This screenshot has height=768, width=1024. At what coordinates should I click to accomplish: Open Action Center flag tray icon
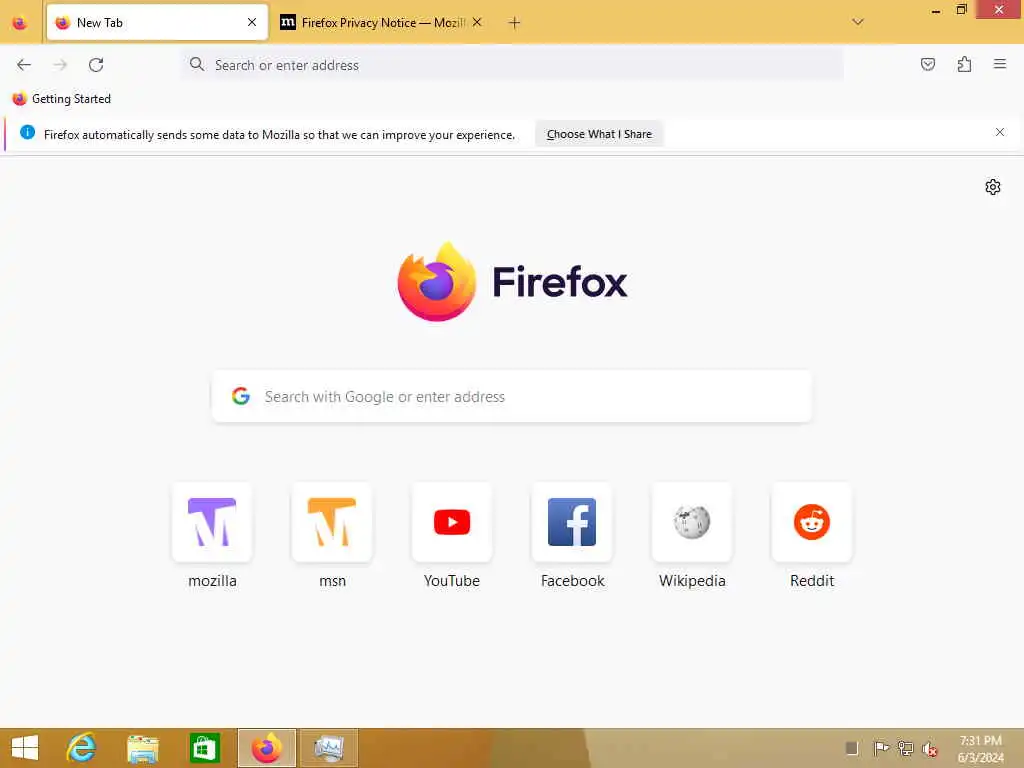coord(880,748)
